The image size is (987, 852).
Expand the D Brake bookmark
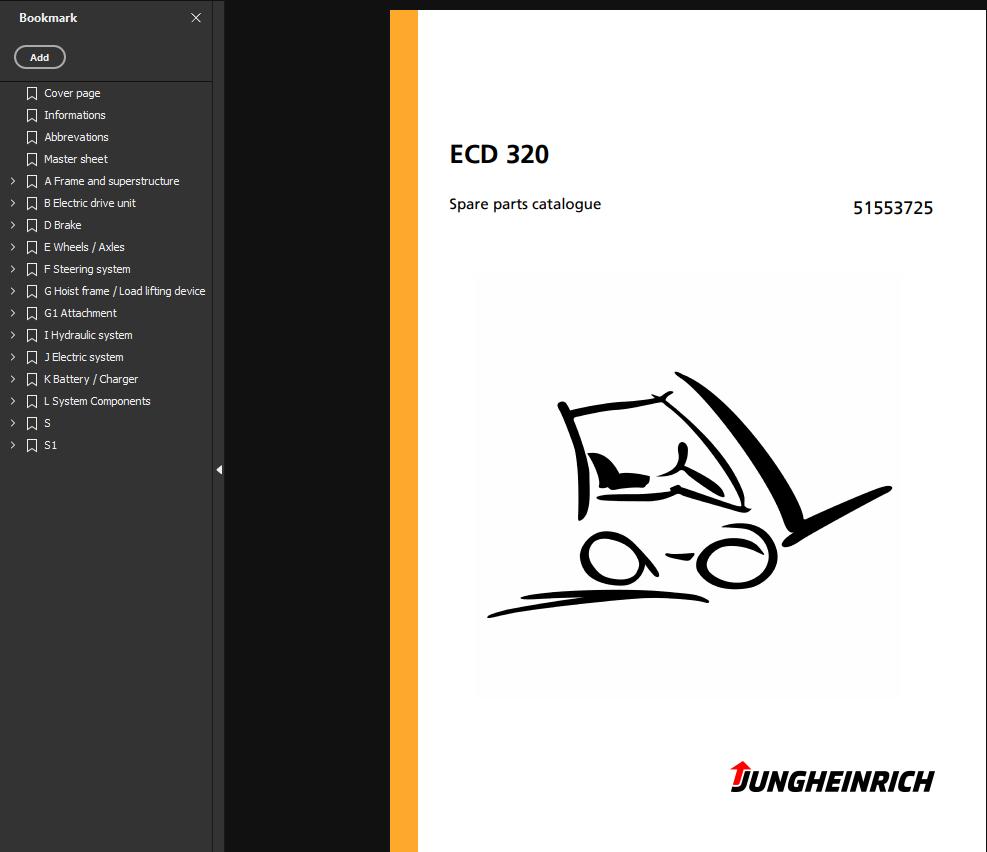point(13,225)
